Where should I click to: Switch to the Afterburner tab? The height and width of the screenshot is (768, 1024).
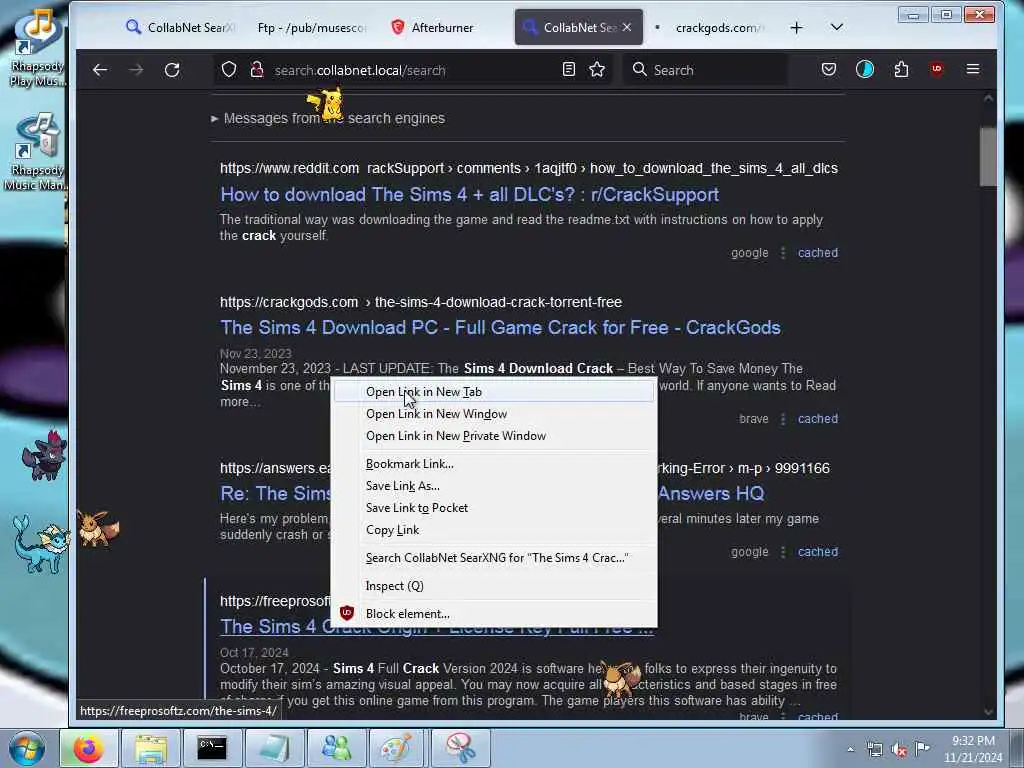click(x=442, y=27)
